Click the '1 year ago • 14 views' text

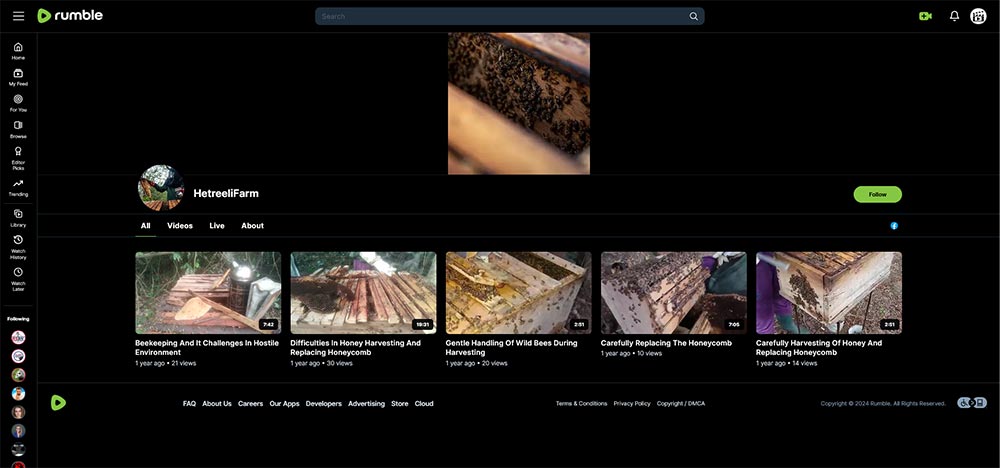[786, 363]
